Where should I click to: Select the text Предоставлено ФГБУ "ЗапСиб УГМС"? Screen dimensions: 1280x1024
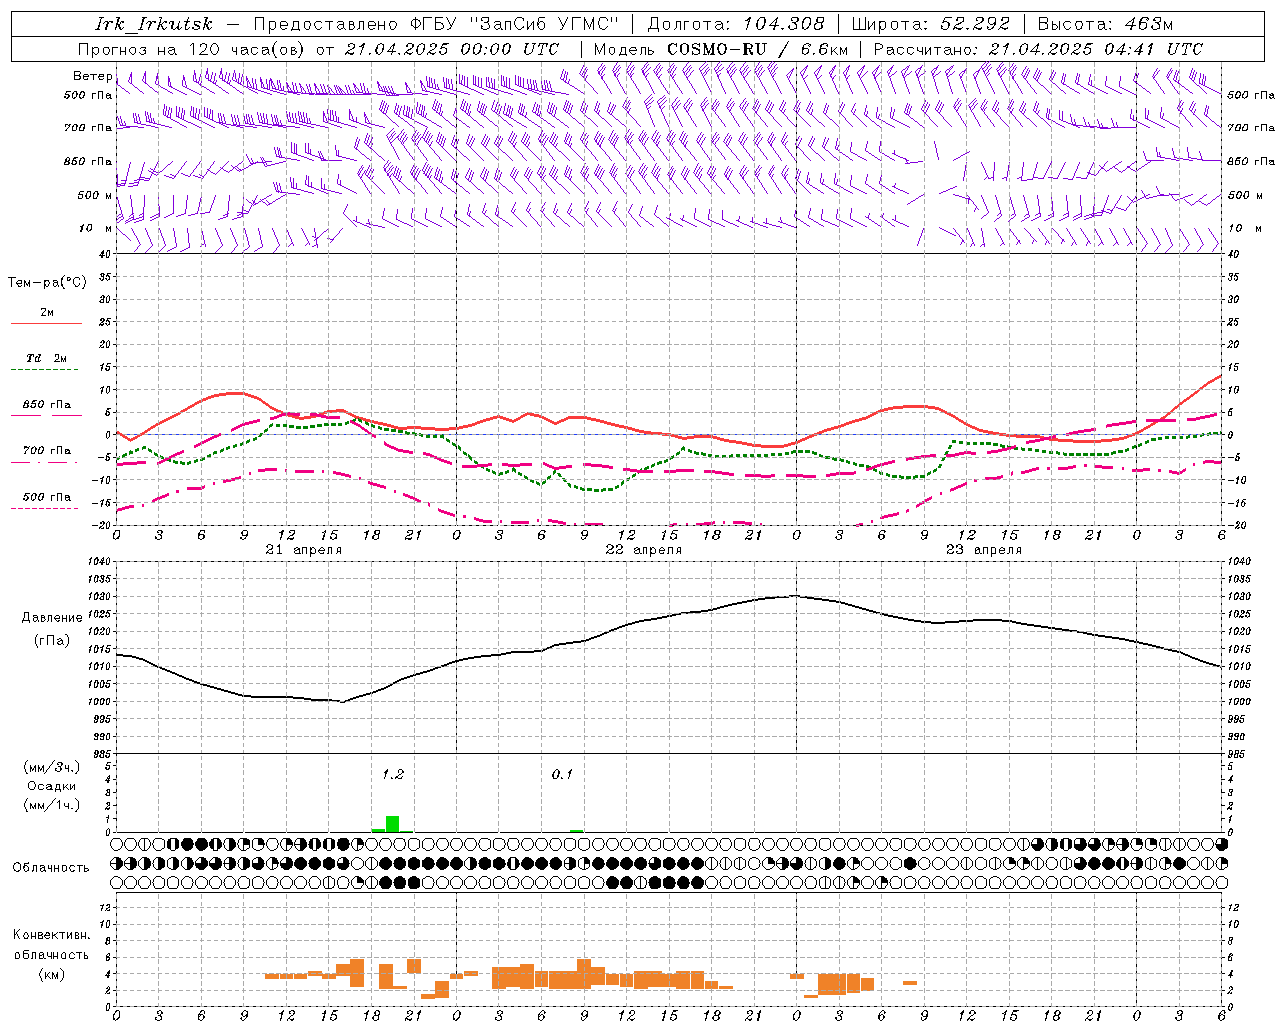[x=436, y=24]
